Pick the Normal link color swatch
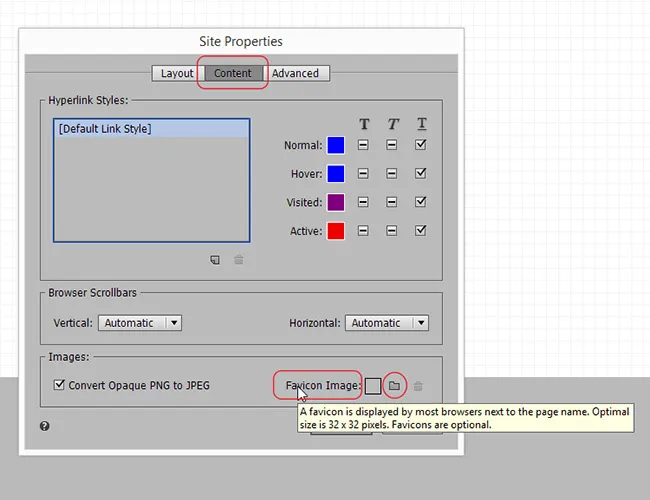This screenshot has height=500, width=650. [x=336, y=146]
